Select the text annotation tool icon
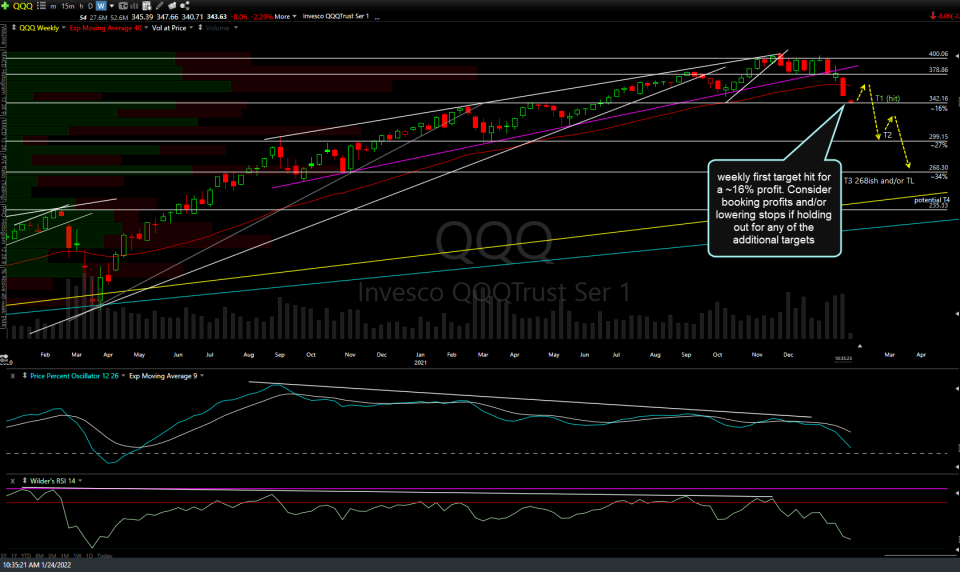960x572 pixels. pyautogui.click(x=123, y=6)
